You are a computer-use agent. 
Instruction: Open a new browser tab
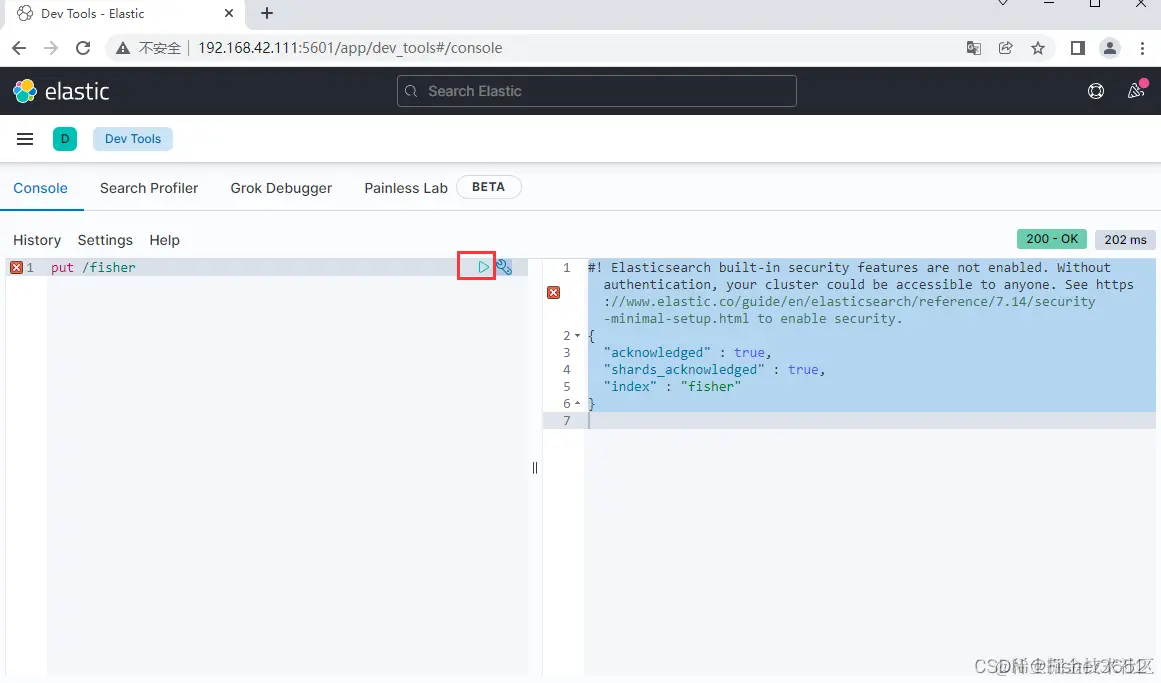(267, 13)
